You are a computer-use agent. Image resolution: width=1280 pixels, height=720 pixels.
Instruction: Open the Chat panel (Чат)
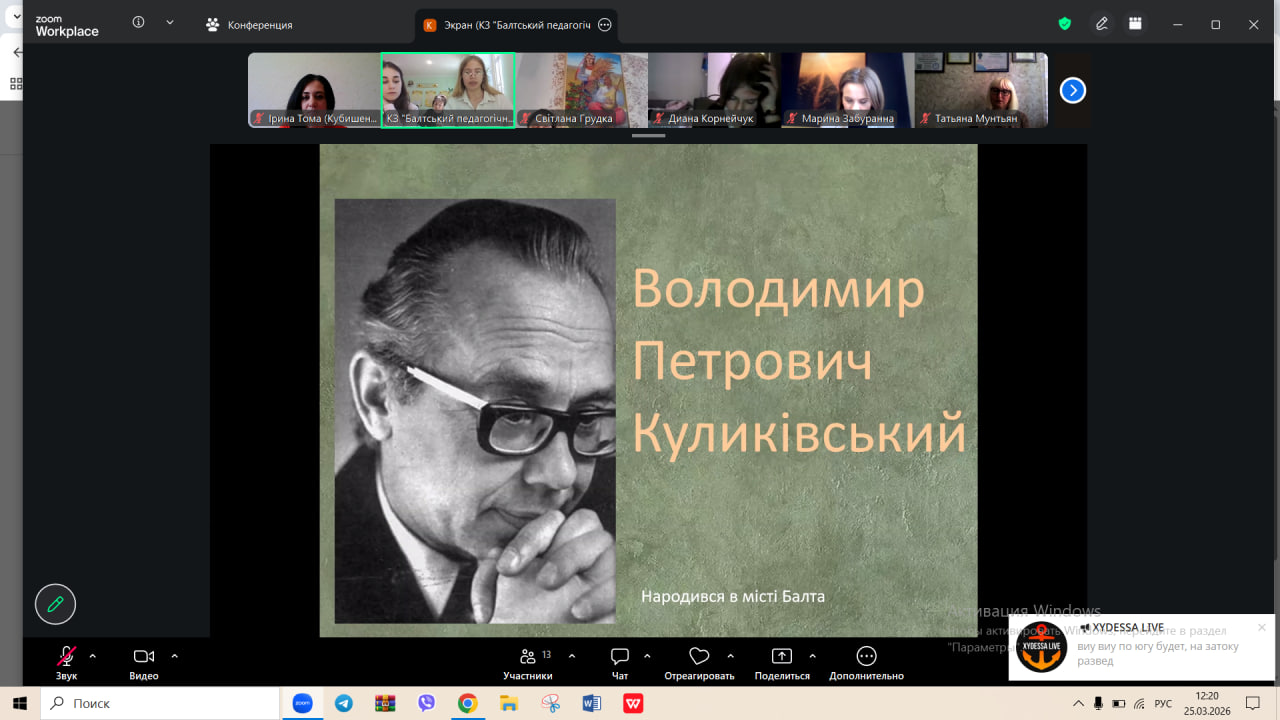[620, 657]
